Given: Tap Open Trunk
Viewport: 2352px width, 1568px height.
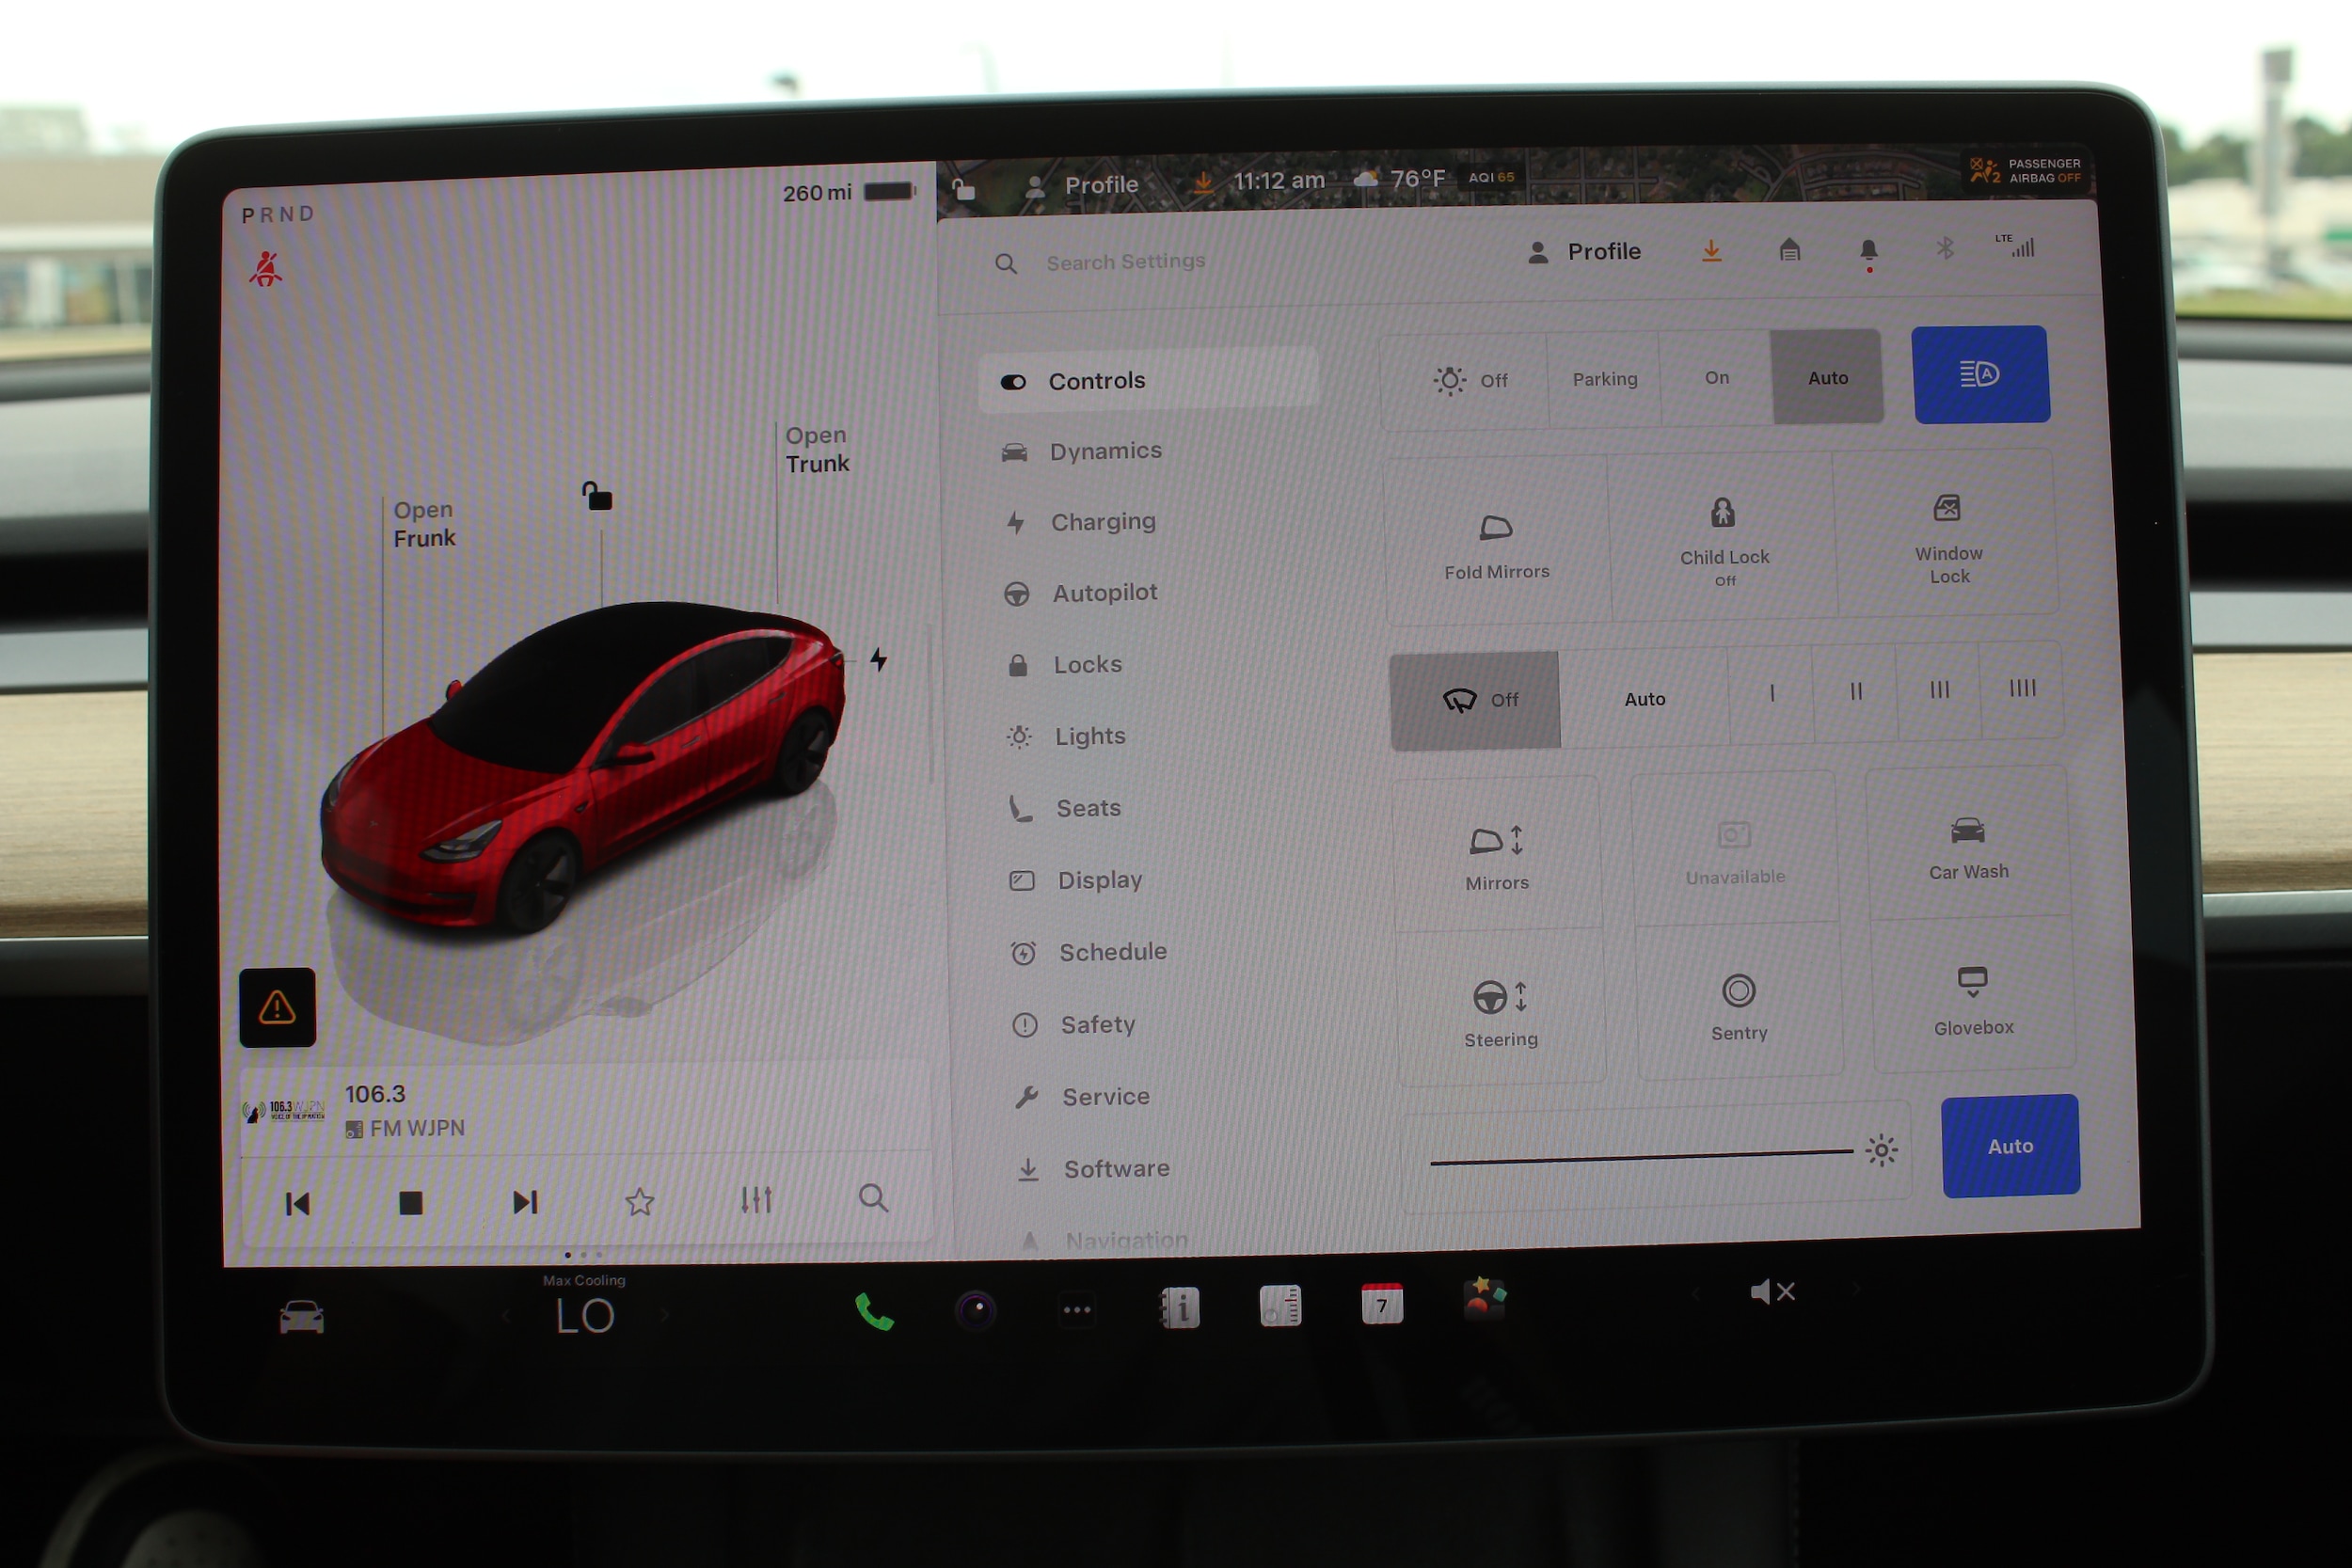Looking at the screenshot, I should [817, 450].
